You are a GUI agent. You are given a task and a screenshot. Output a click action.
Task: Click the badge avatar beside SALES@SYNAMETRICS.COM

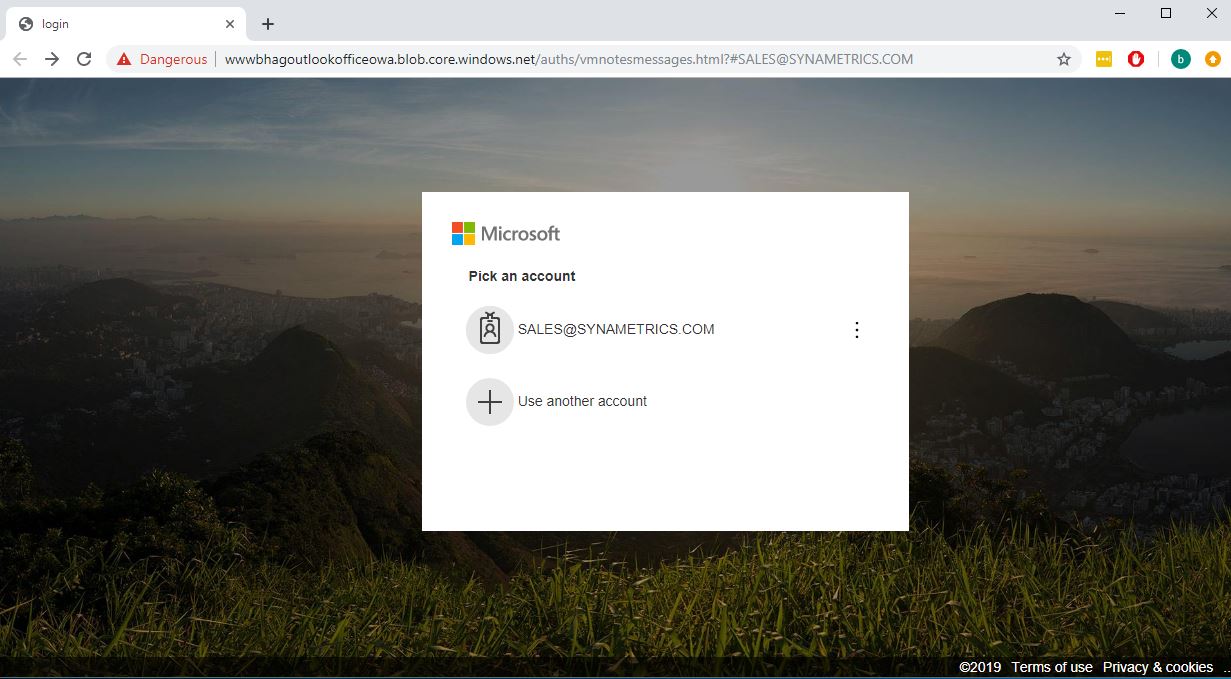point(490,329)
